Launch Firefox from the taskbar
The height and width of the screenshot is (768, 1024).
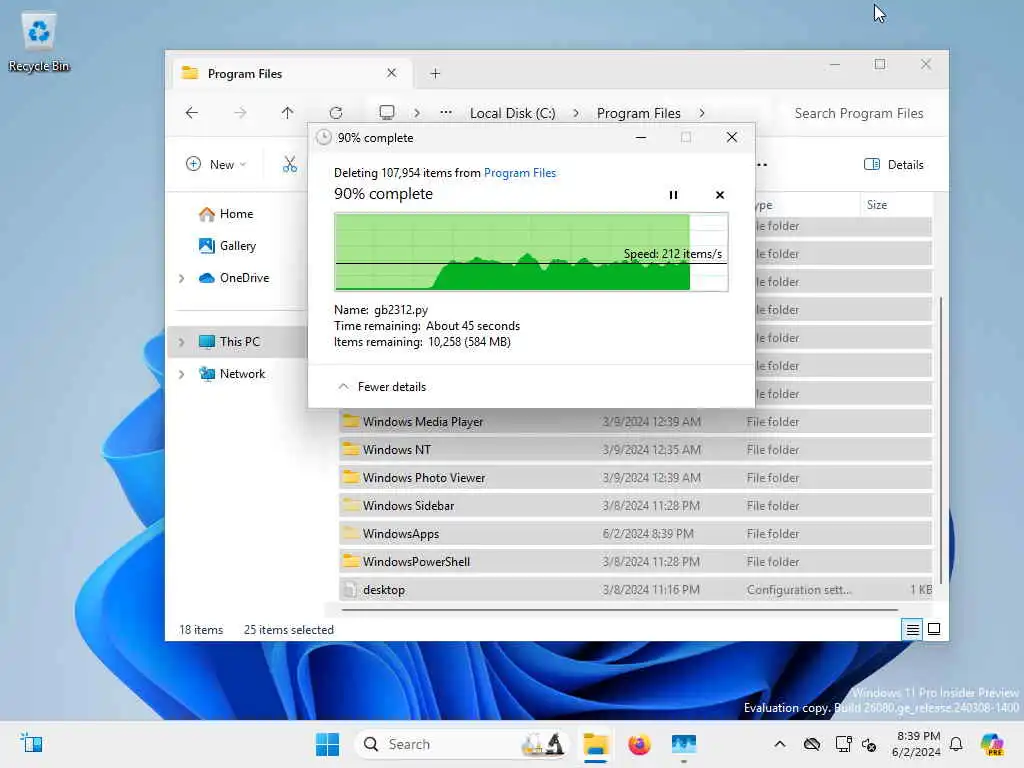(x=639, y=744)
